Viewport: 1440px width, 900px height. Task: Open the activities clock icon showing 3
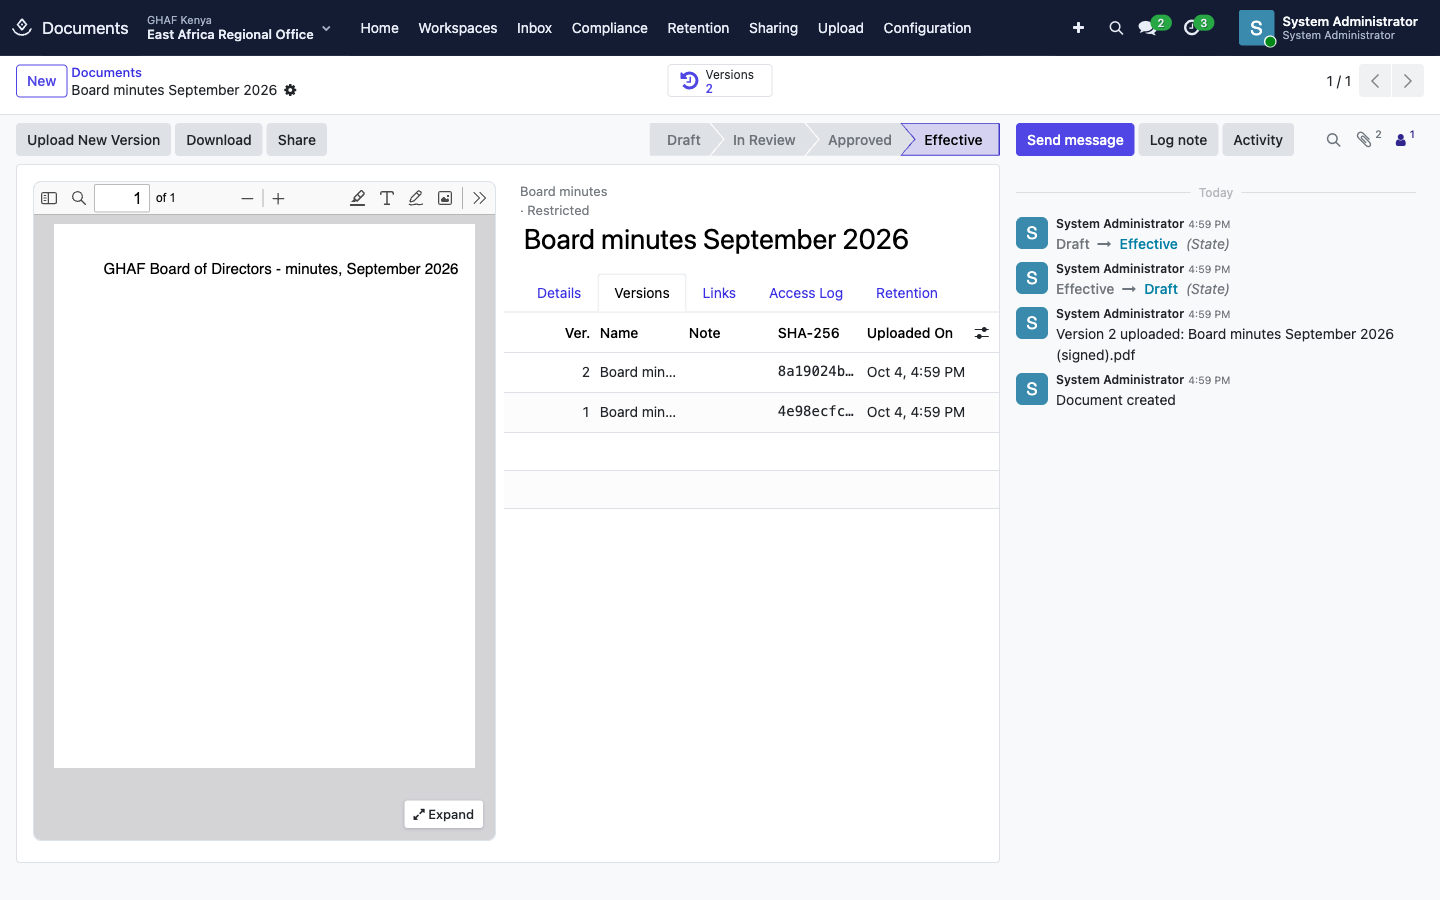click(x=1192, y=28)
